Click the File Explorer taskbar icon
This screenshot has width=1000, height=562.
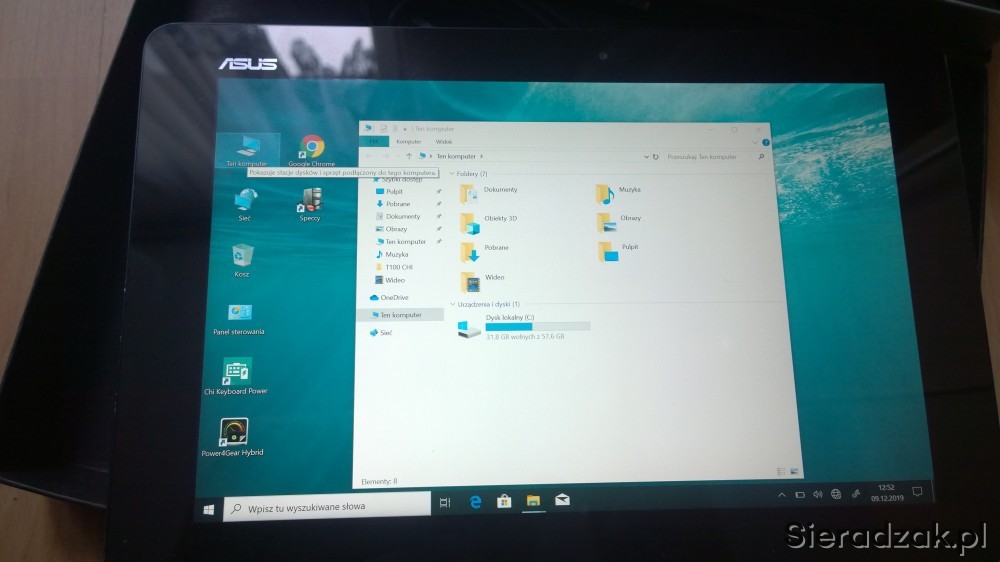(533, 501)
